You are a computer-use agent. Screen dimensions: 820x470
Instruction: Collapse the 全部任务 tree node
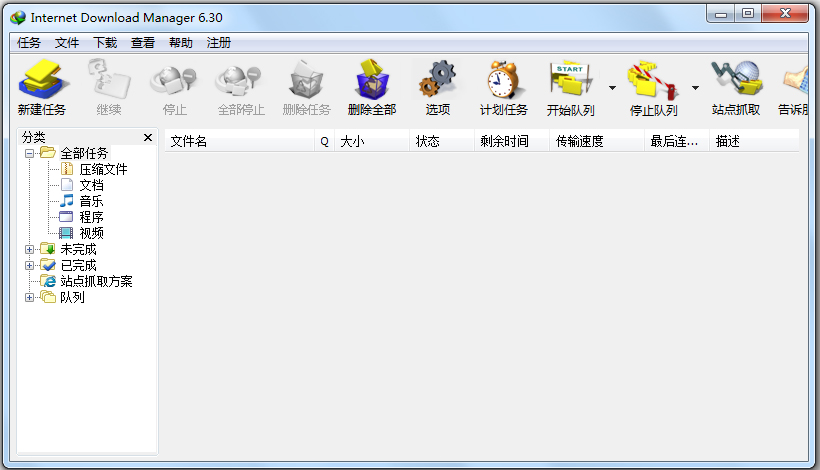(29, 153)
